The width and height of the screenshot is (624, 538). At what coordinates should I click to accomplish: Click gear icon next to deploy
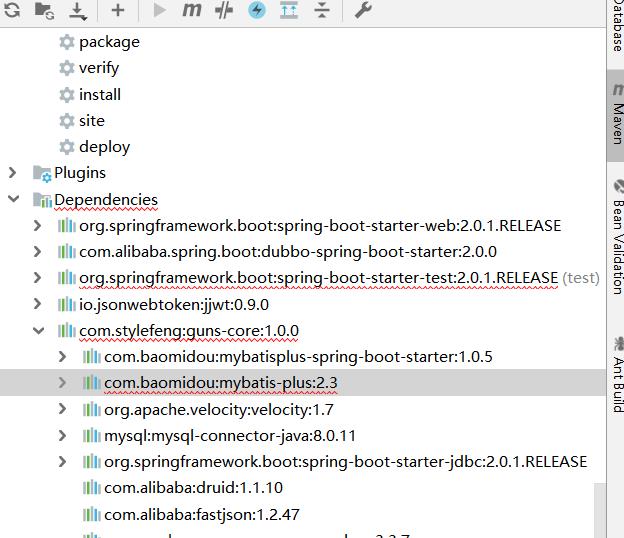point(66,147)
